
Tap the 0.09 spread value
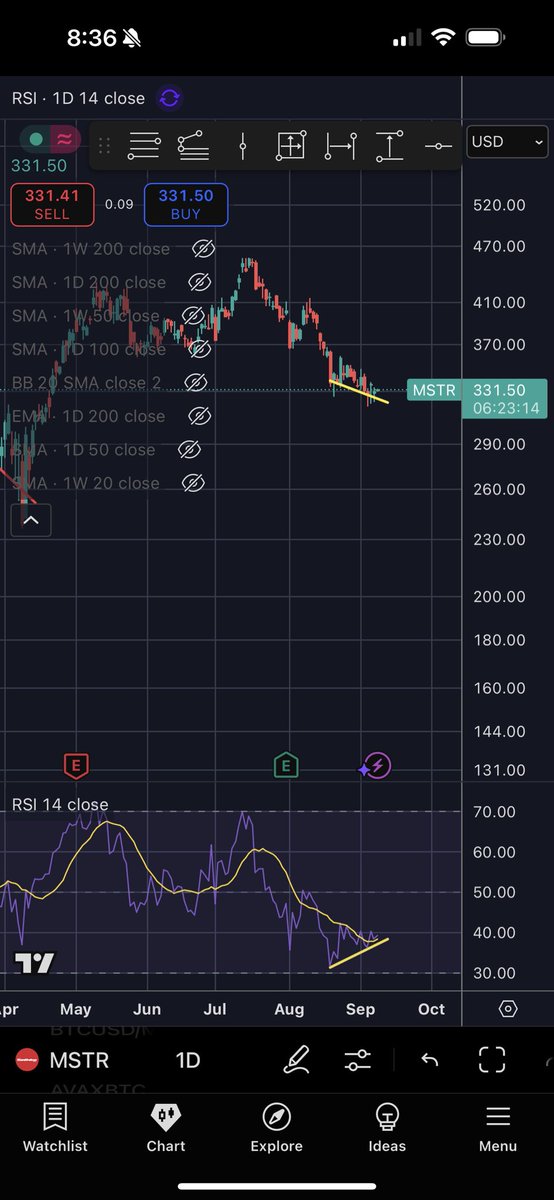(x=119, y=204)
